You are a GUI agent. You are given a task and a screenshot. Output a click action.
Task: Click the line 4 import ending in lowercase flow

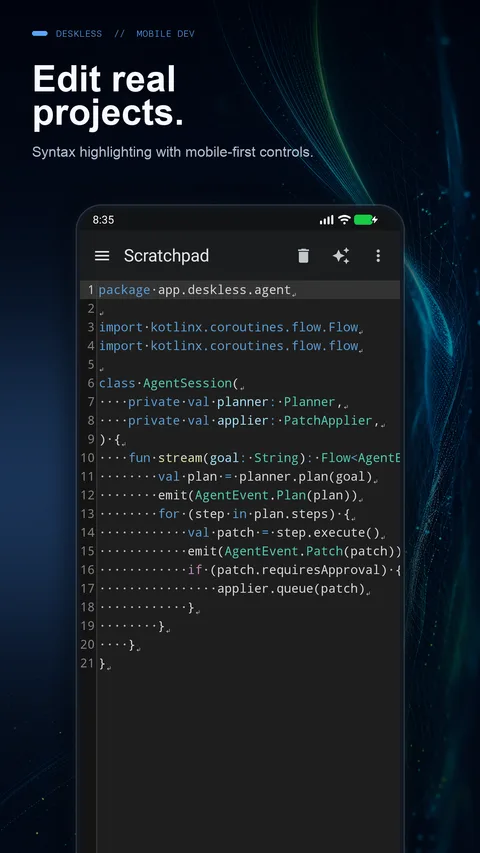tap(231, 346)
